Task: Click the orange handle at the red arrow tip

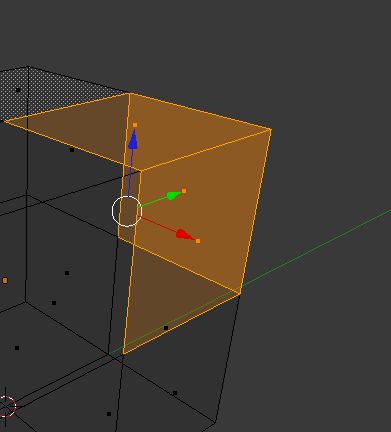Action: click(x=198, y=241)
